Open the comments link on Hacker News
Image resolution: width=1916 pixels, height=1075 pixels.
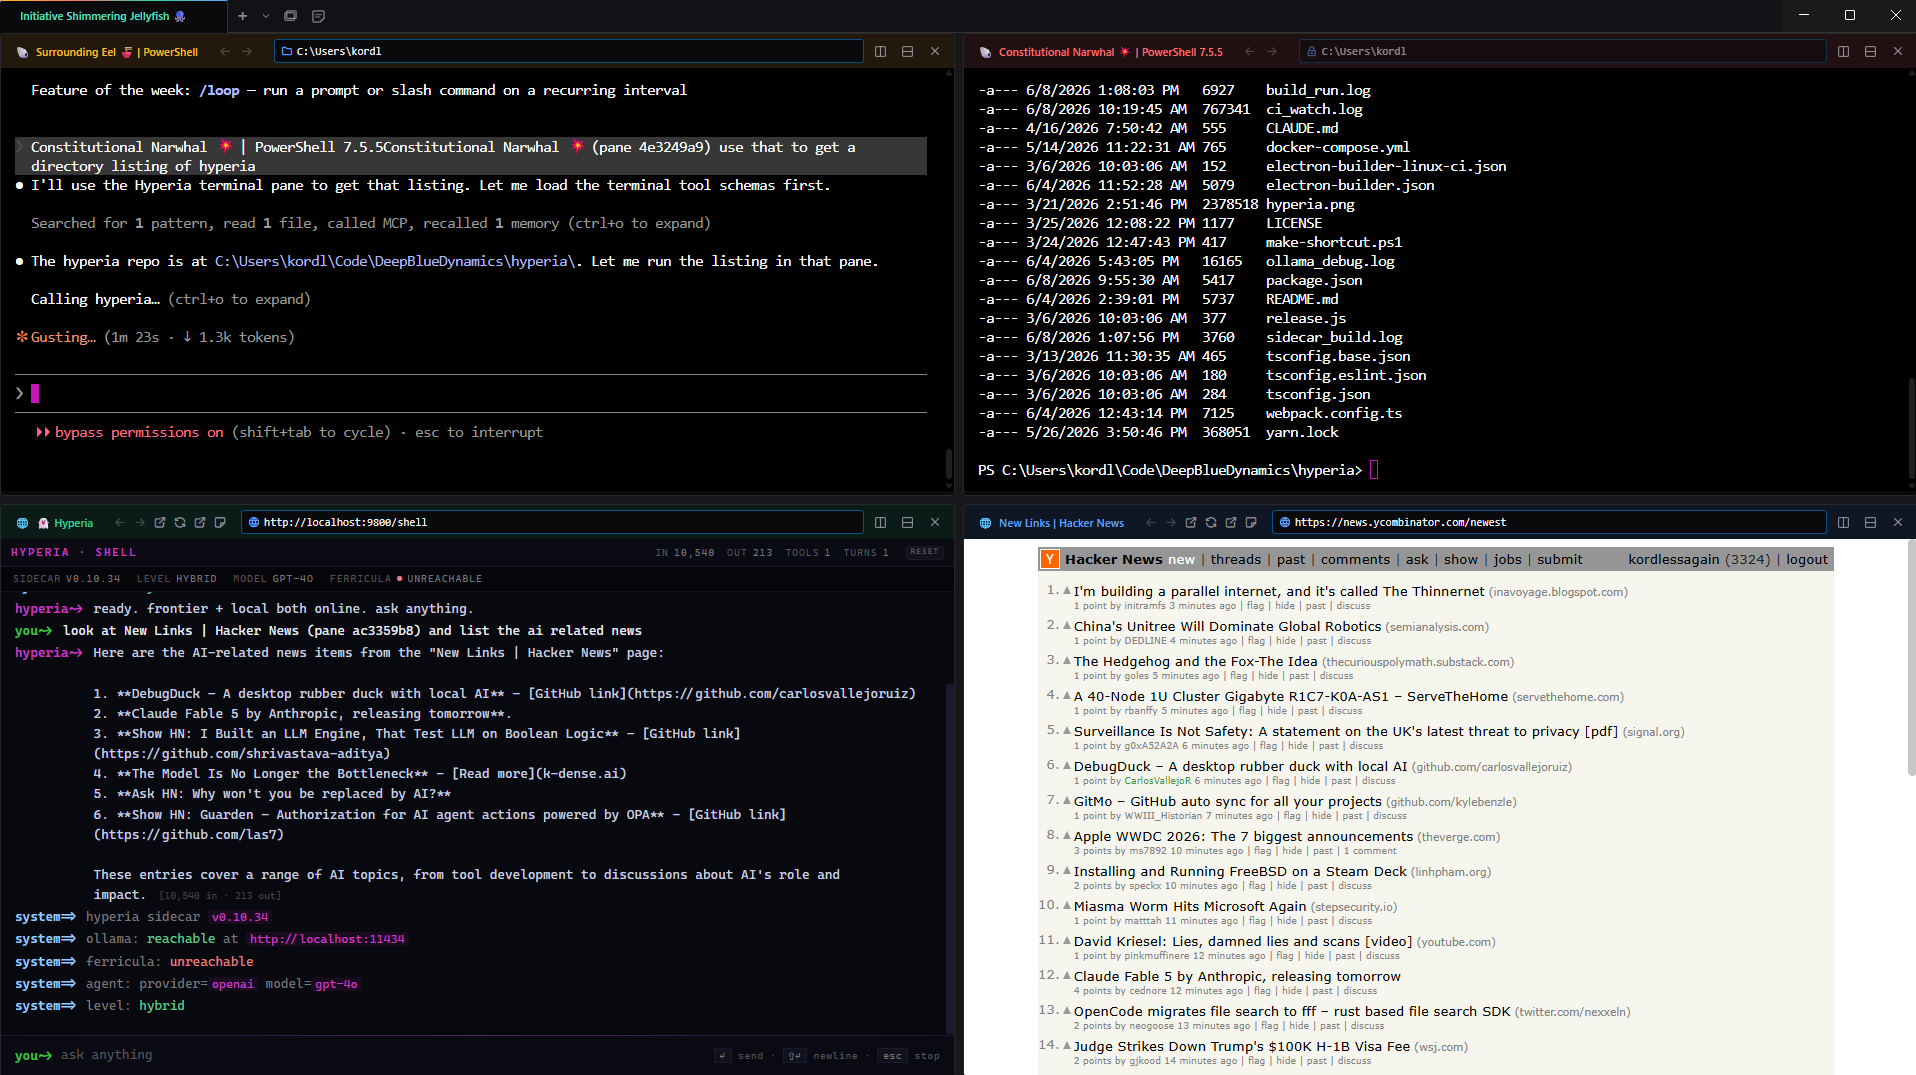tap(1355, 560)
